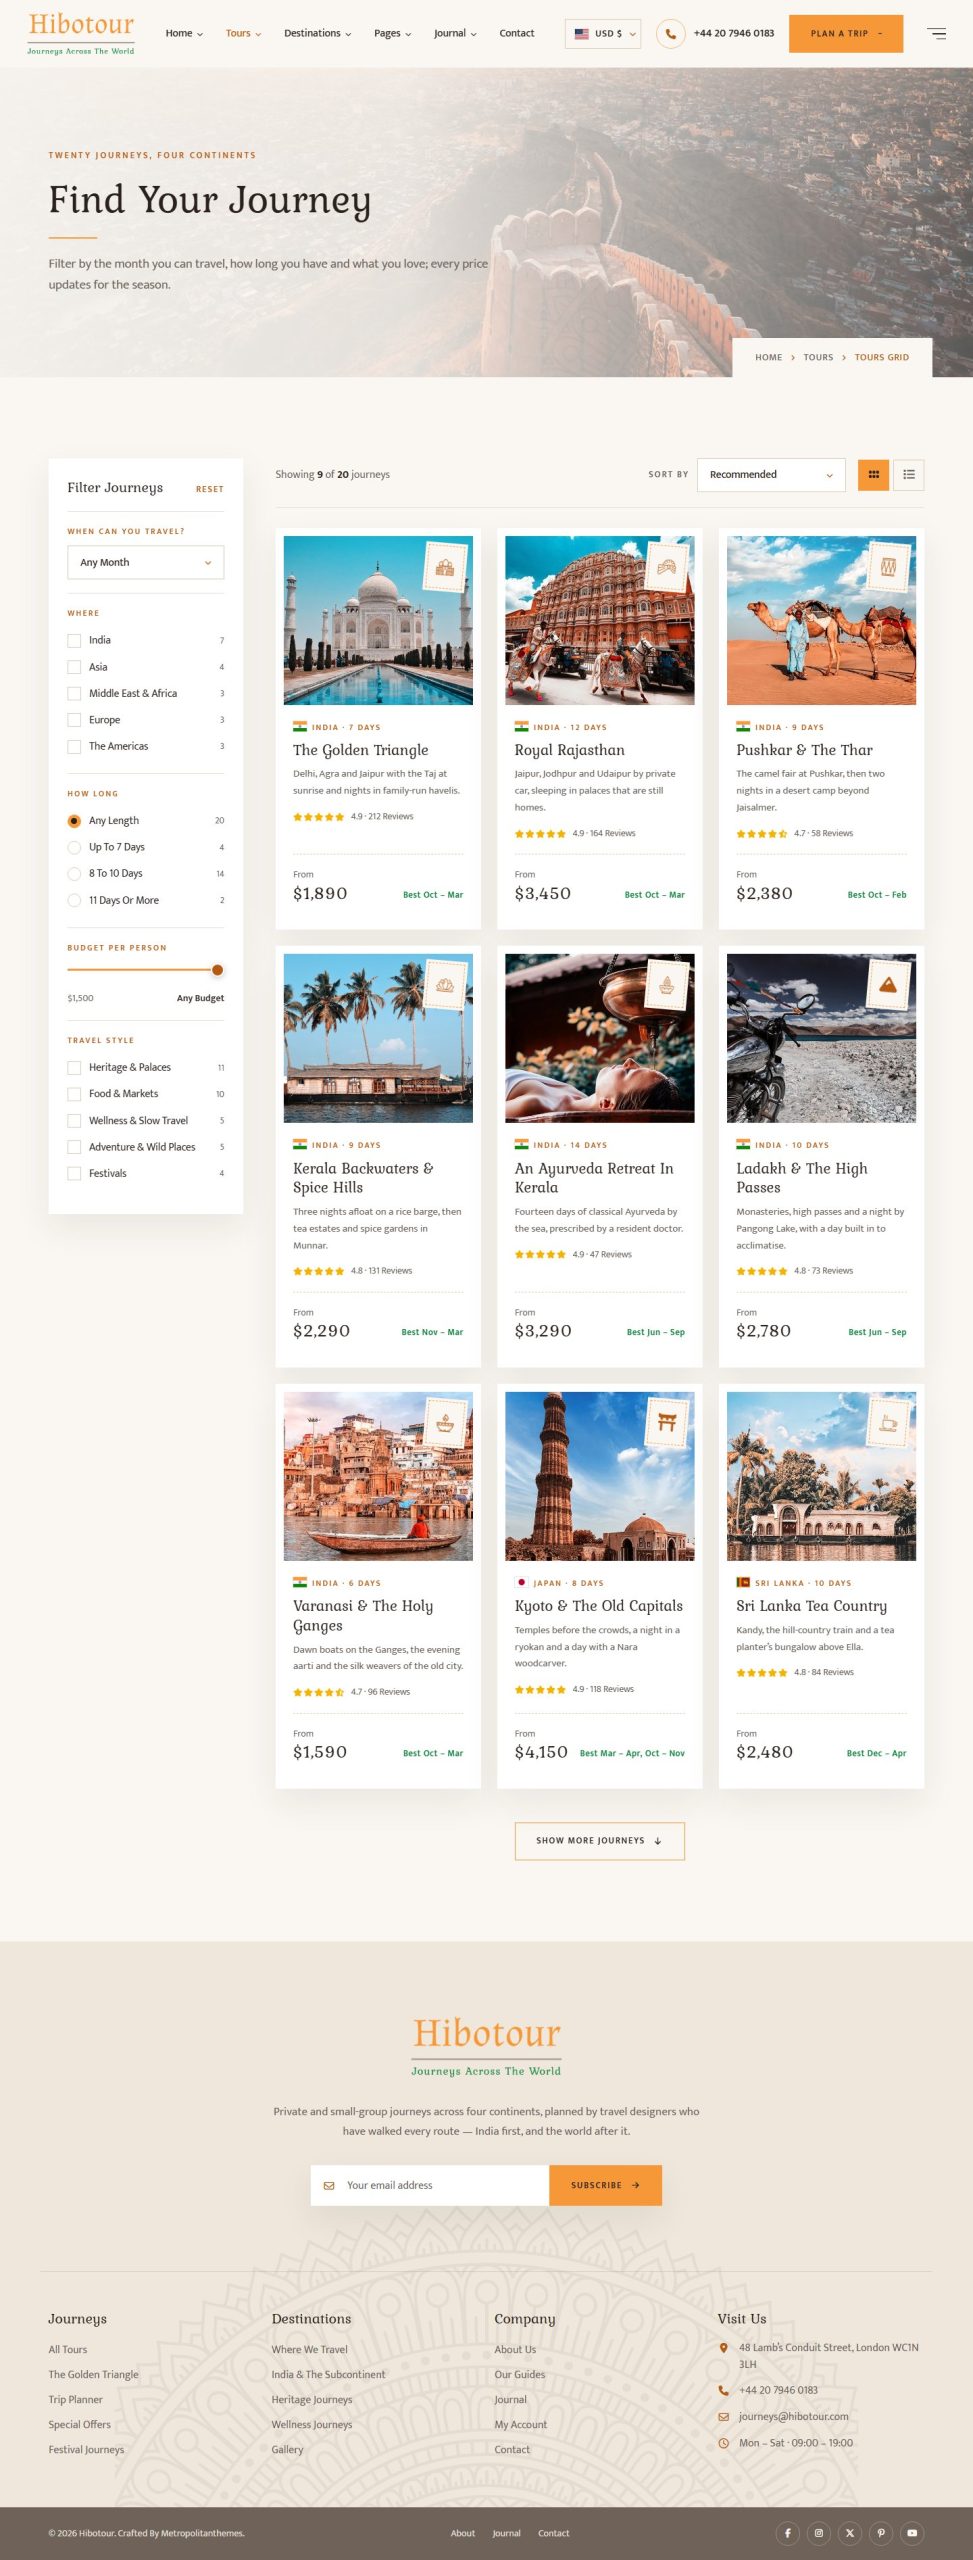Click the Golden Triangle card badge icon
973x2560 pixels.
[445, 568]
